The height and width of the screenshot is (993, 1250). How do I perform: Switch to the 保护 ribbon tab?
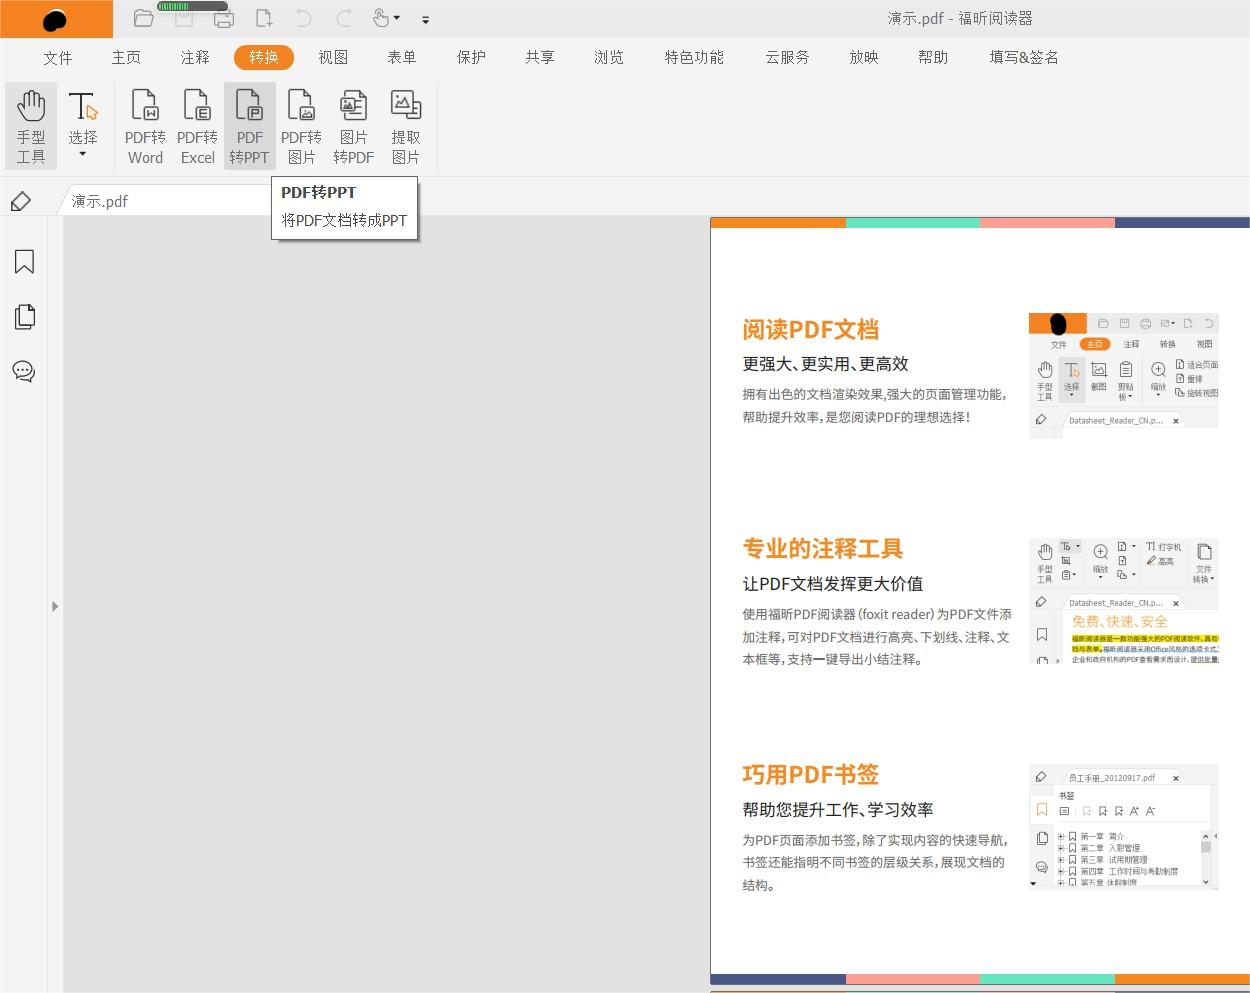471,57
